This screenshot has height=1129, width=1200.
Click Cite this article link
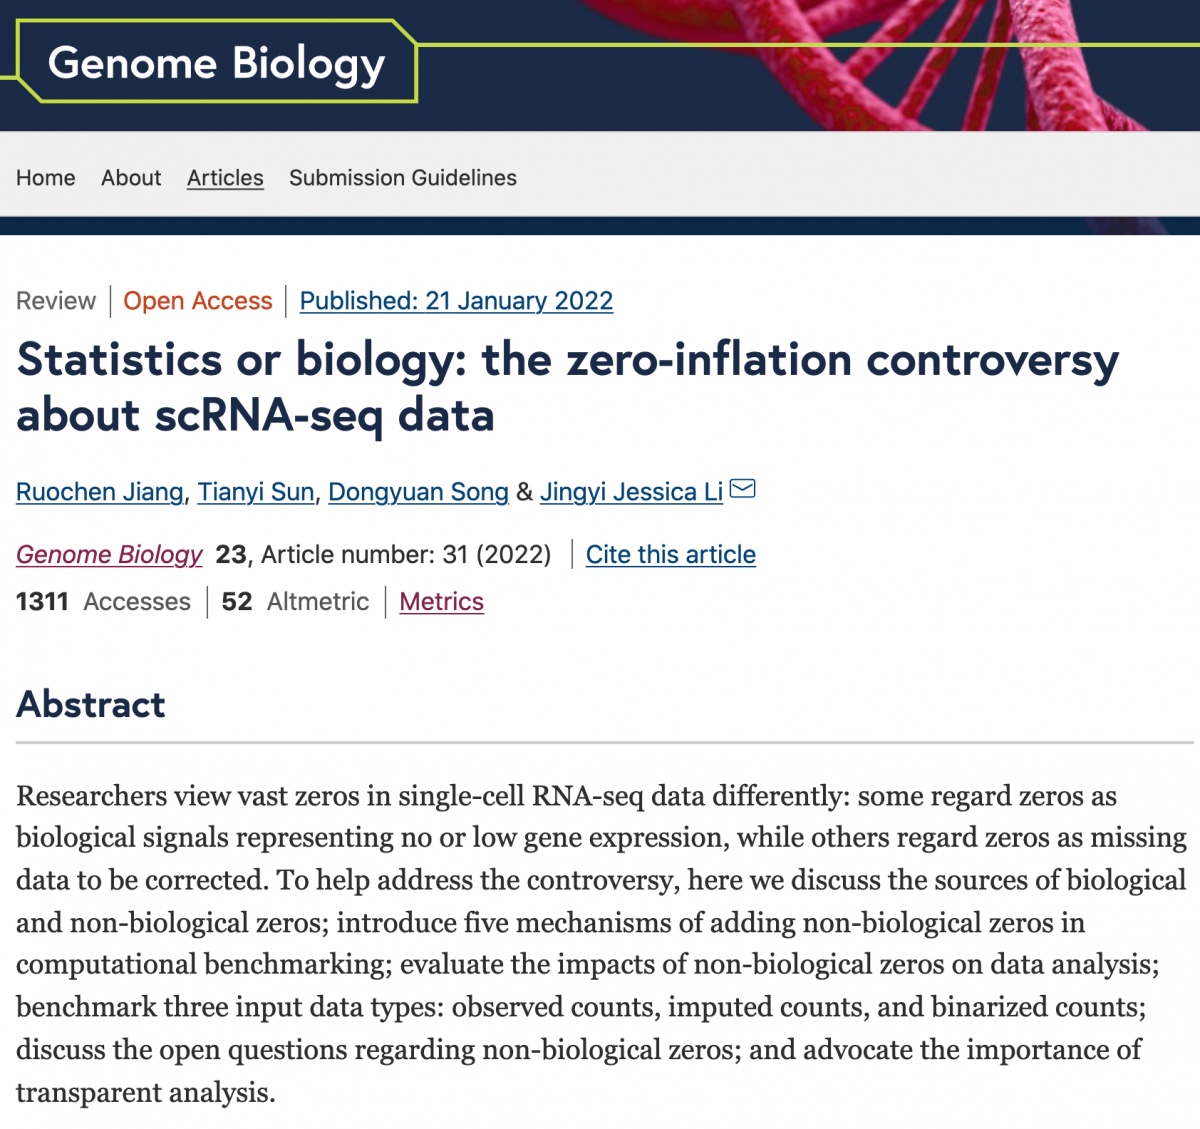point(671,555)
